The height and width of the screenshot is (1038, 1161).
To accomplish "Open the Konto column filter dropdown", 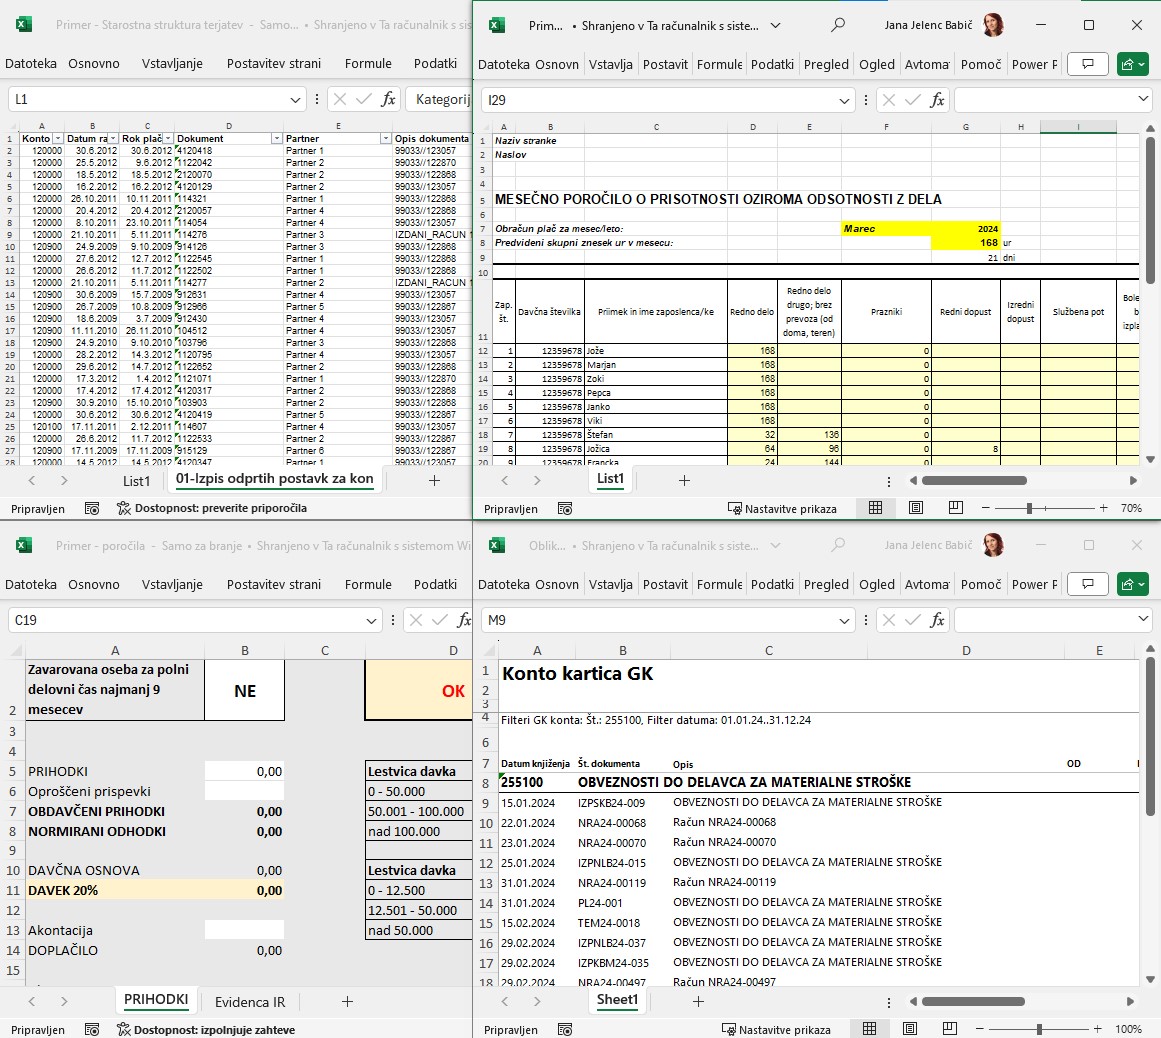I will pyautogui.click(x=58, y=138).
